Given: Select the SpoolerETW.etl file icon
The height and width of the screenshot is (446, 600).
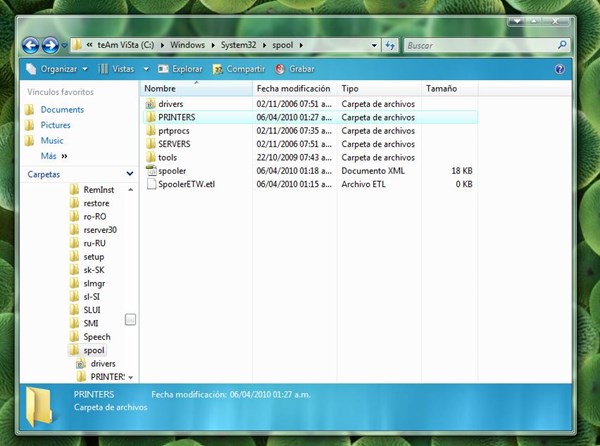Looking at the screenshot, I should [x=151, y=184].
